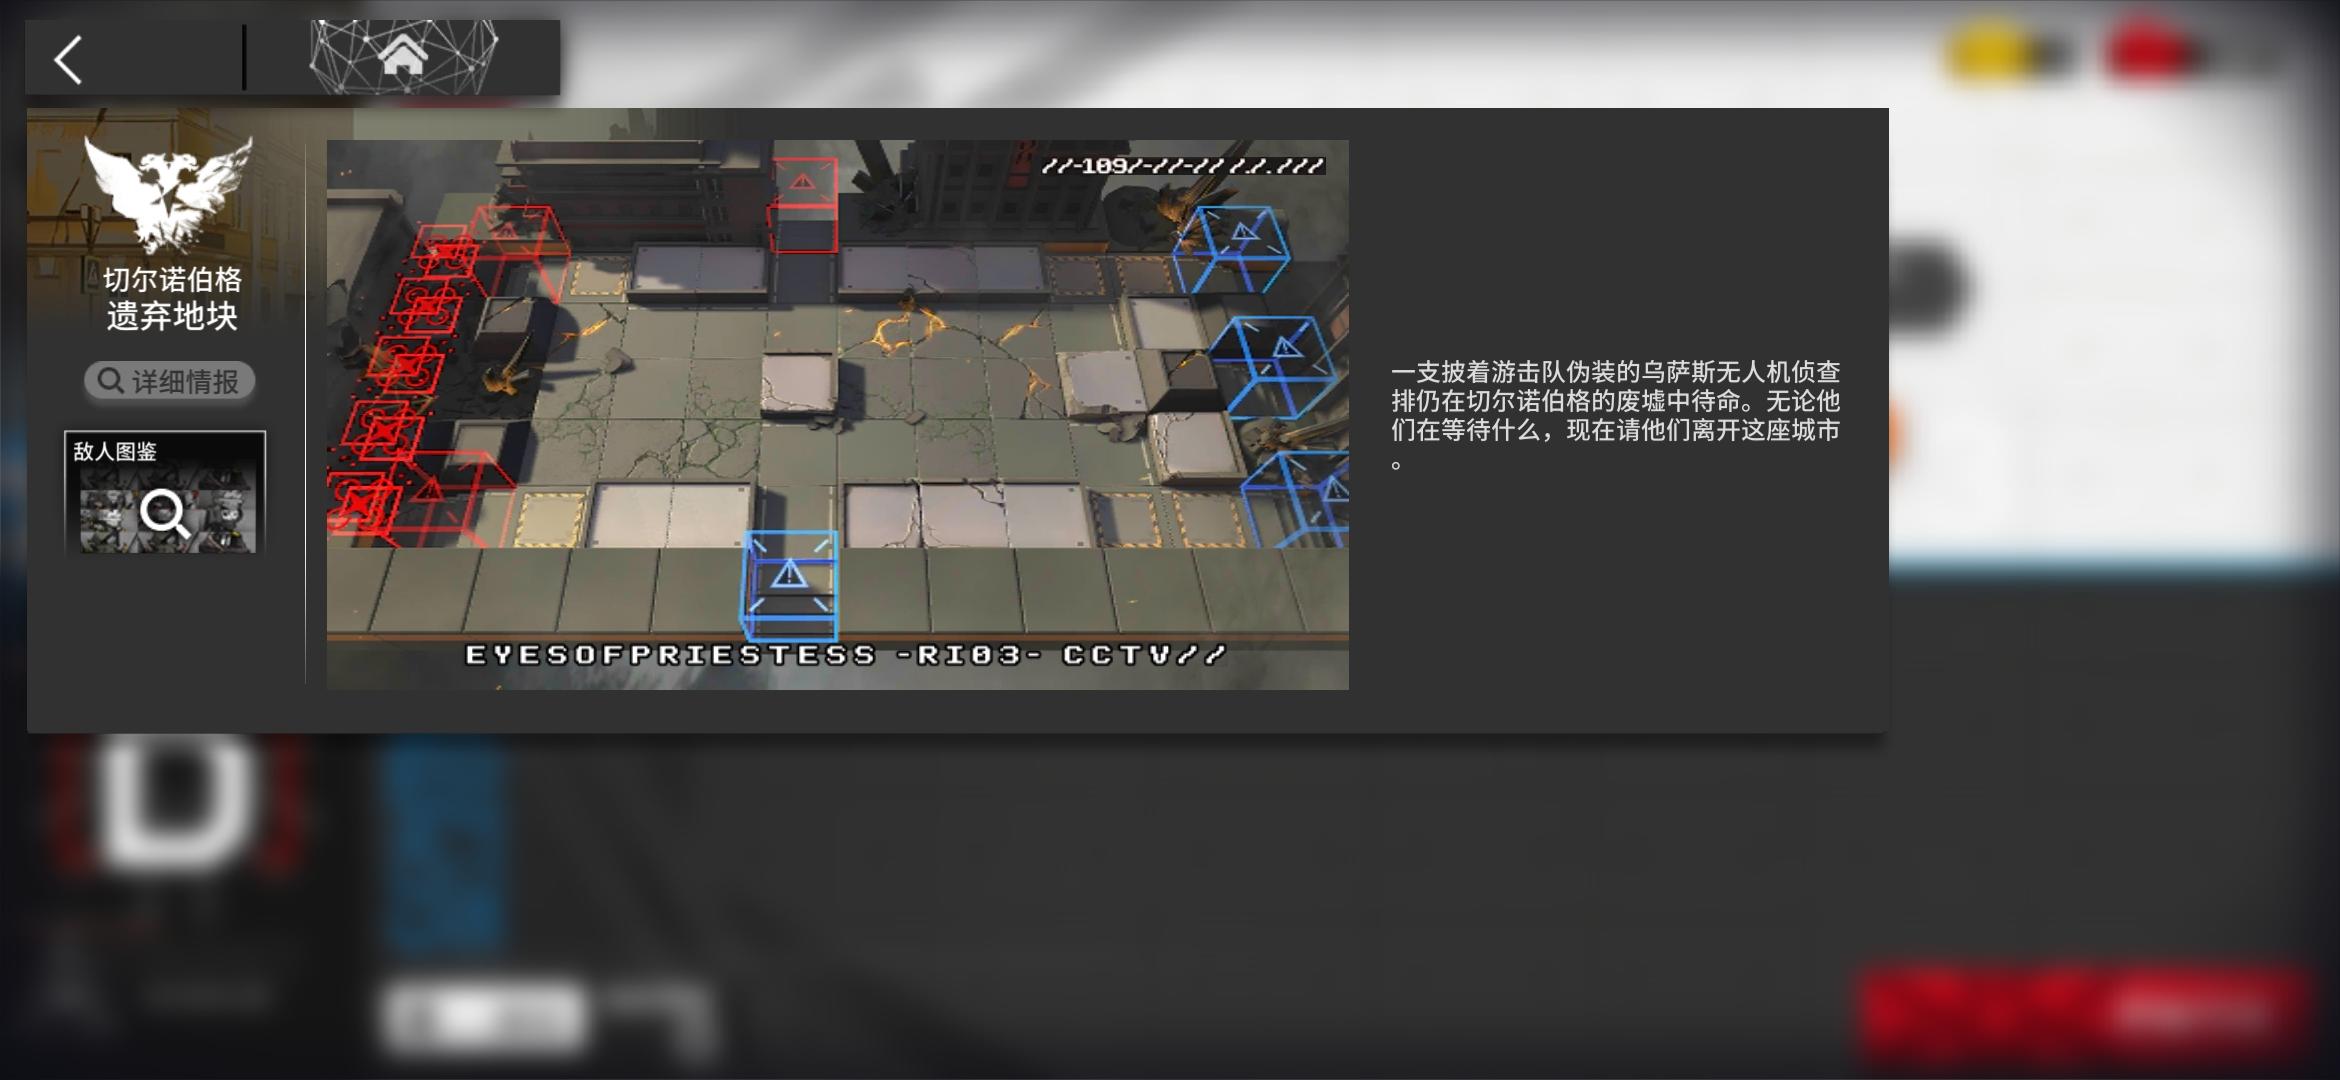
Task: Click the white double-headed eagle faction emblem
Action: click(x=168, y=194)
